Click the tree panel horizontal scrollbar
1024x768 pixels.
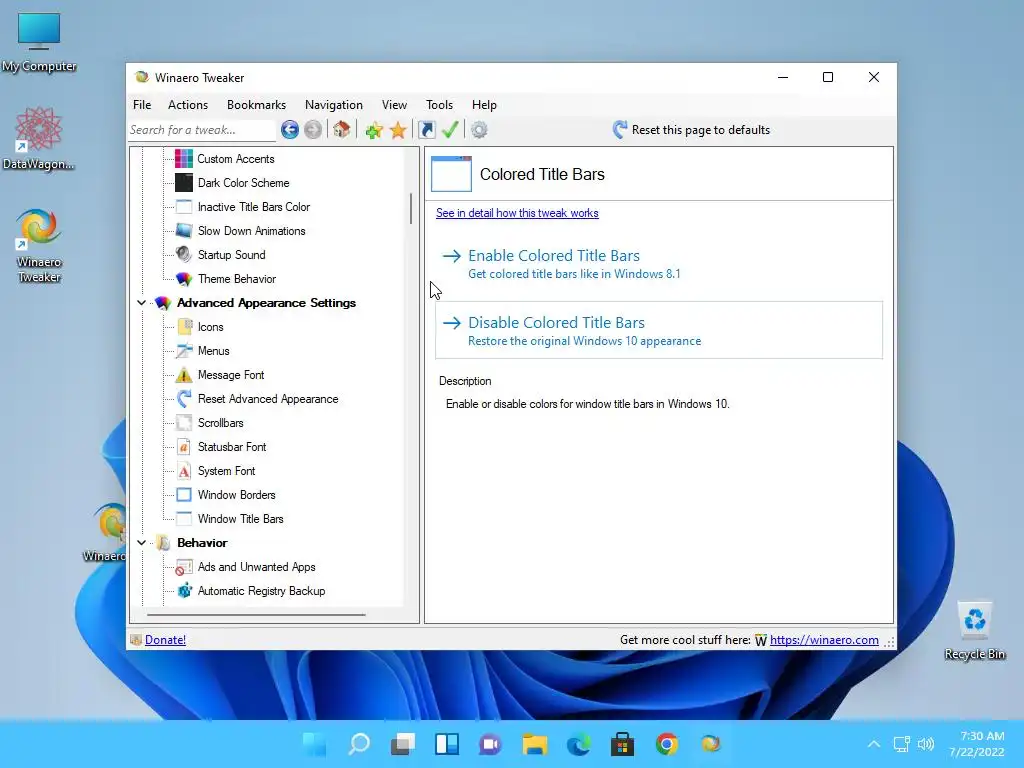[256, 615]
